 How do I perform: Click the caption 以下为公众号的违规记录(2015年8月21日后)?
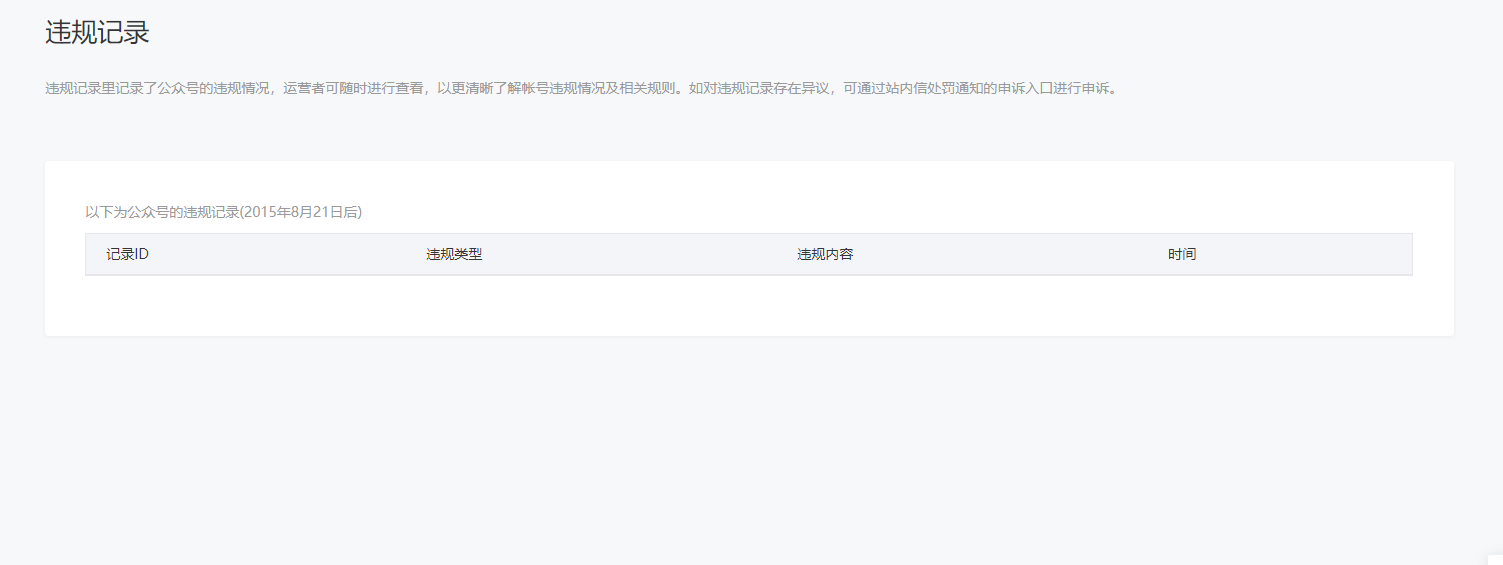pos(223,212)
